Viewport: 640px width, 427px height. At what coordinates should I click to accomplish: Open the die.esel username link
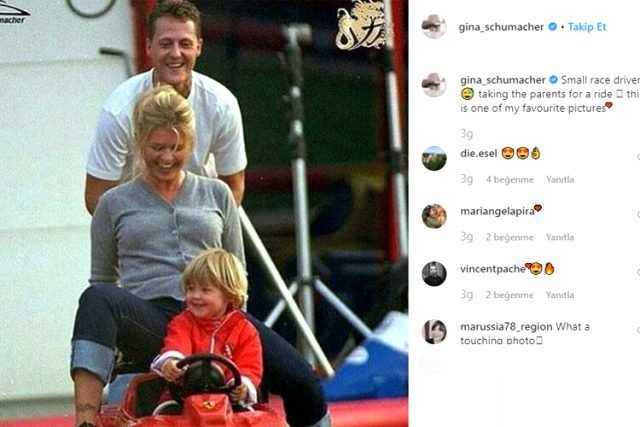478,153
